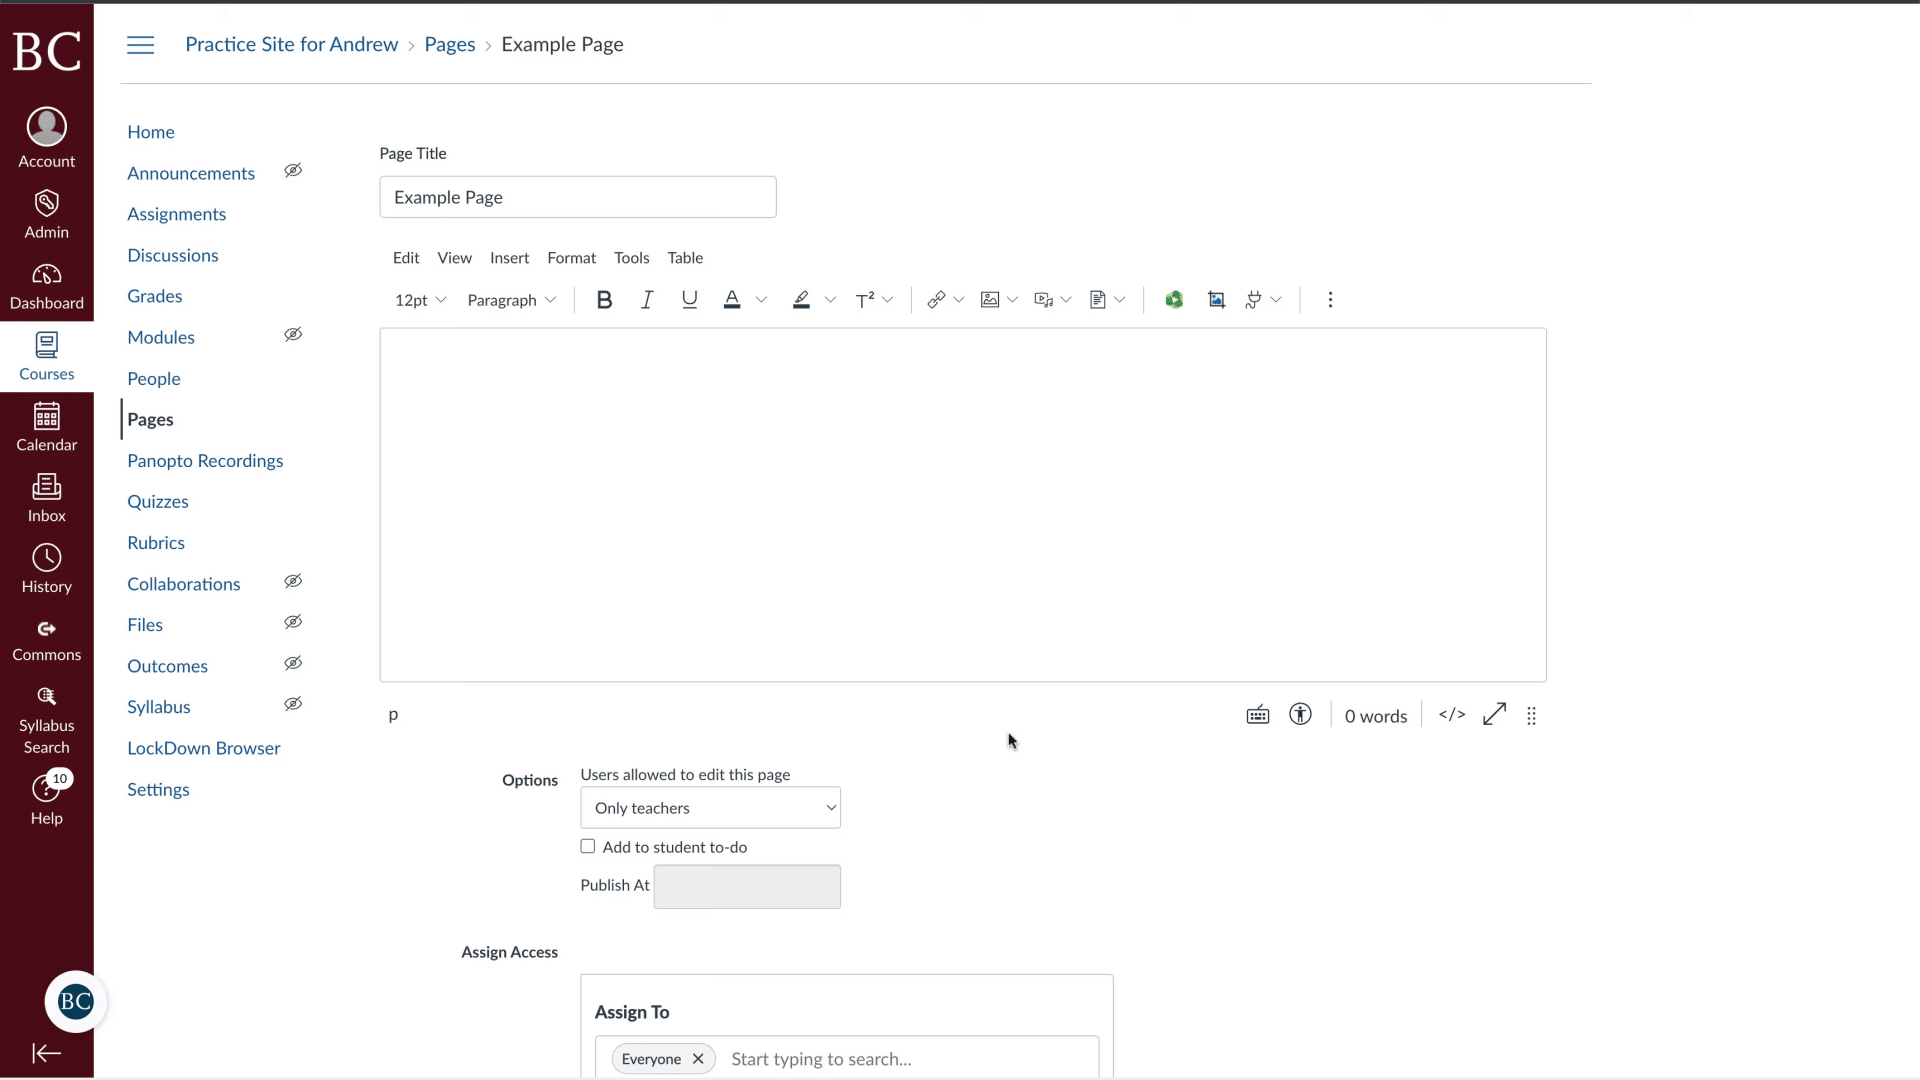The width and height of the screenshot is (1920, 1080).
Task: Navigate to the Quizzes page
Action: click(158, 501)
